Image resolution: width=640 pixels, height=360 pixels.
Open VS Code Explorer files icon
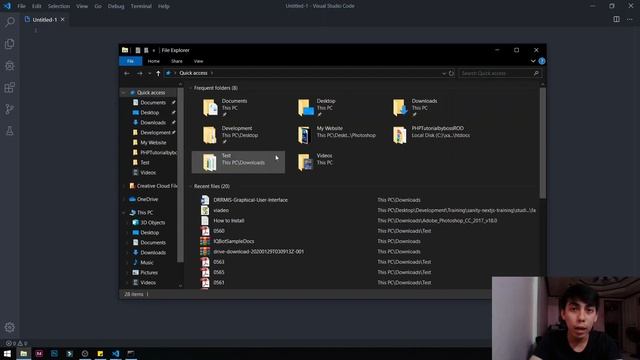point(9,44)
